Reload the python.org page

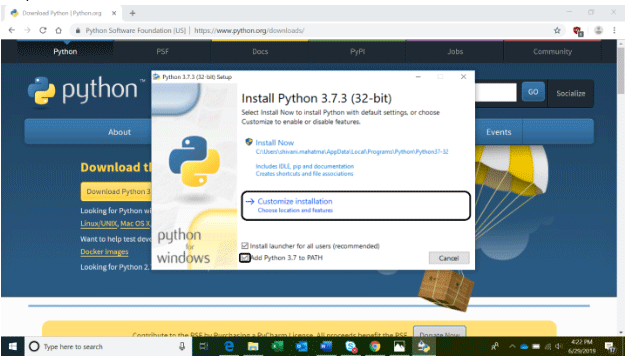coord(43,30)
